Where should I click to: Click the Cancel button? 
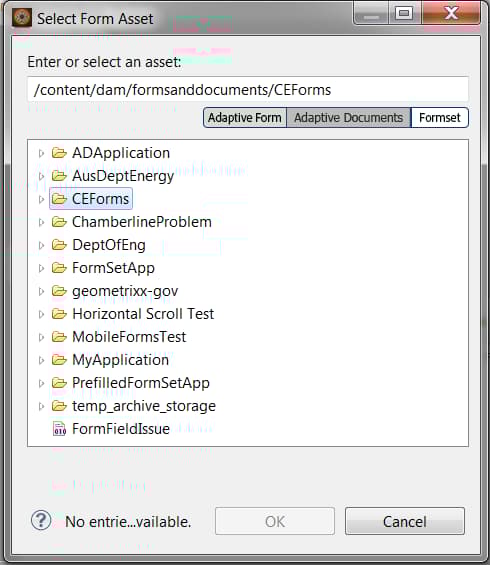(x=405, y=521)
